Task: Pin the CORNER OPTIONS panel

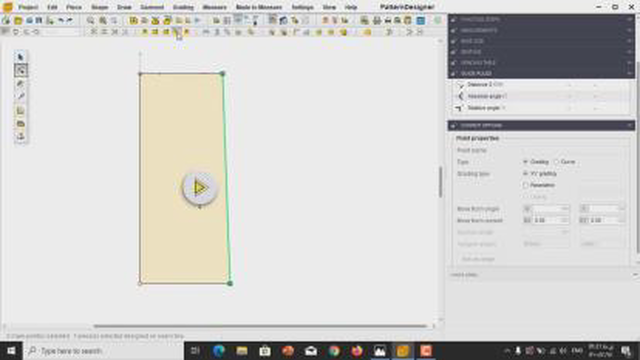Action: coord(453,125)
